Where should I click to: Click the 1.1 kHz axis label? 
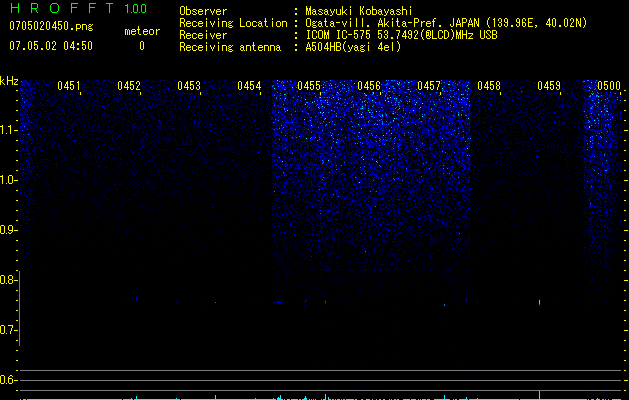[x=8, y=130]
